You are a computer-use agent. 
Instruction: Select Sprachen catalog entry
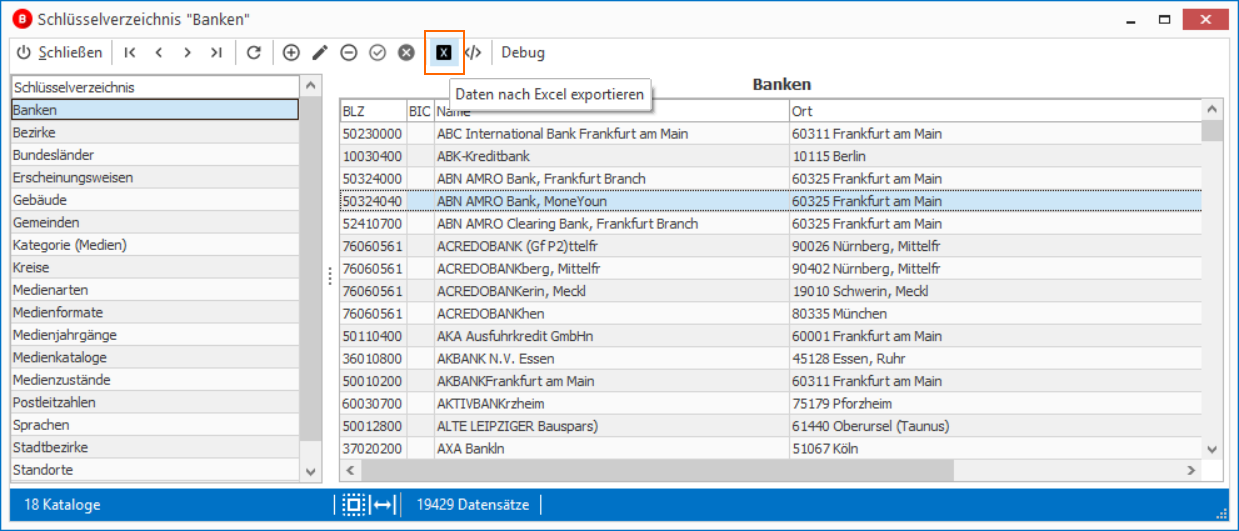pyautogui.click(x=155, y=425)
